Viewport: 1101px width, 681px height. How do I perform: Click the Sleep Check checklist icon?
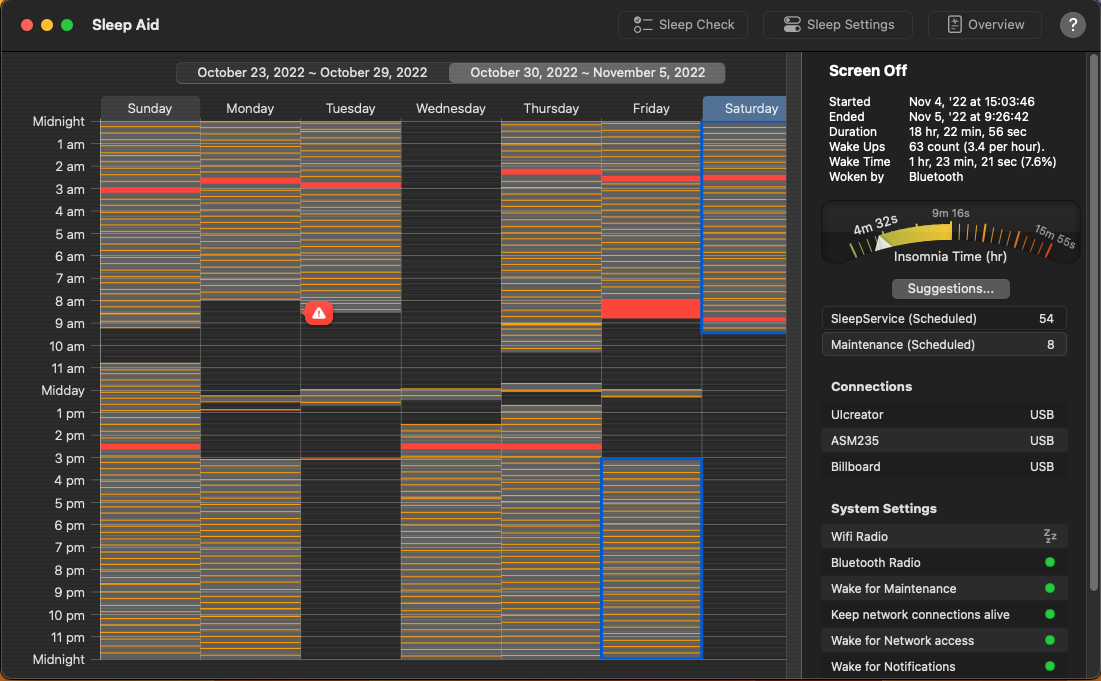(642, 25)
